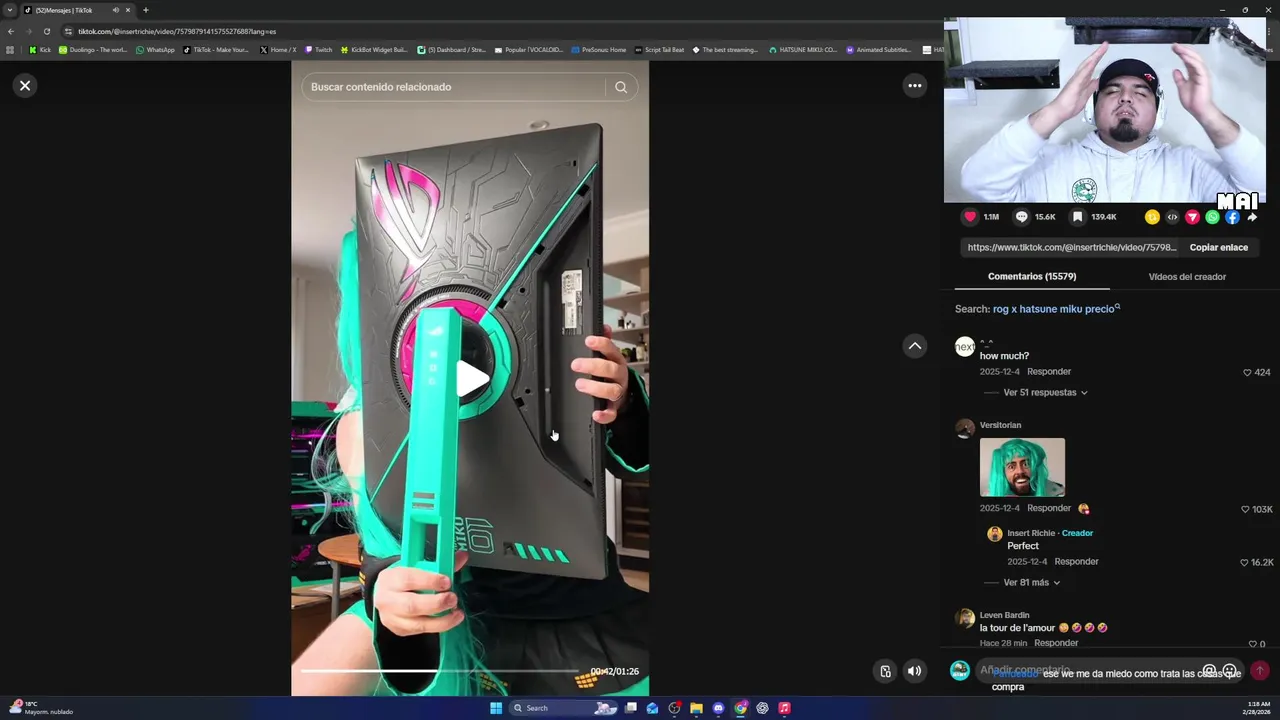This screenshot has height=720, width=1280.
Task: Go to previous video with up chevron
Action: click(914, 346)
